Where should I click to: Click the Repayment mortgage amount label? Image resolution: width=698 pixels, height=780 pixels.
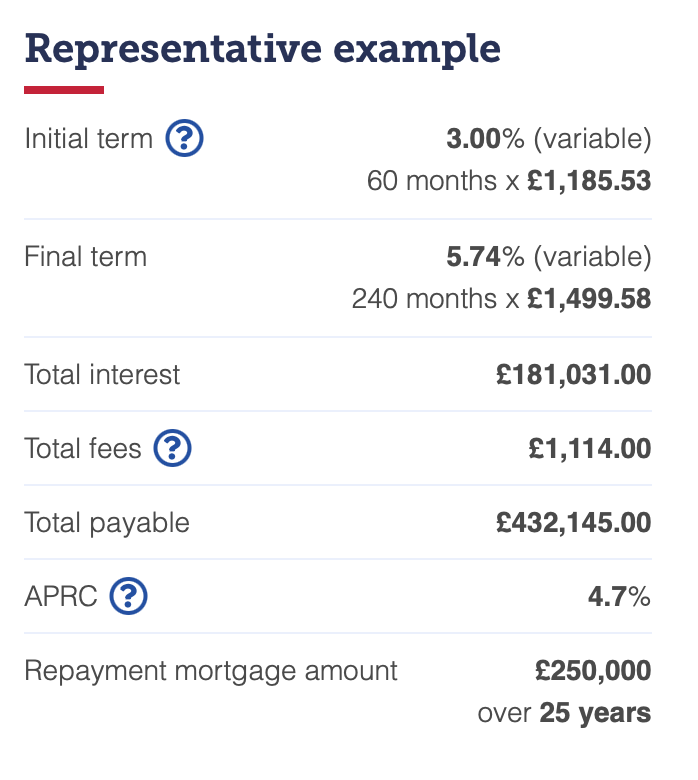211,672
